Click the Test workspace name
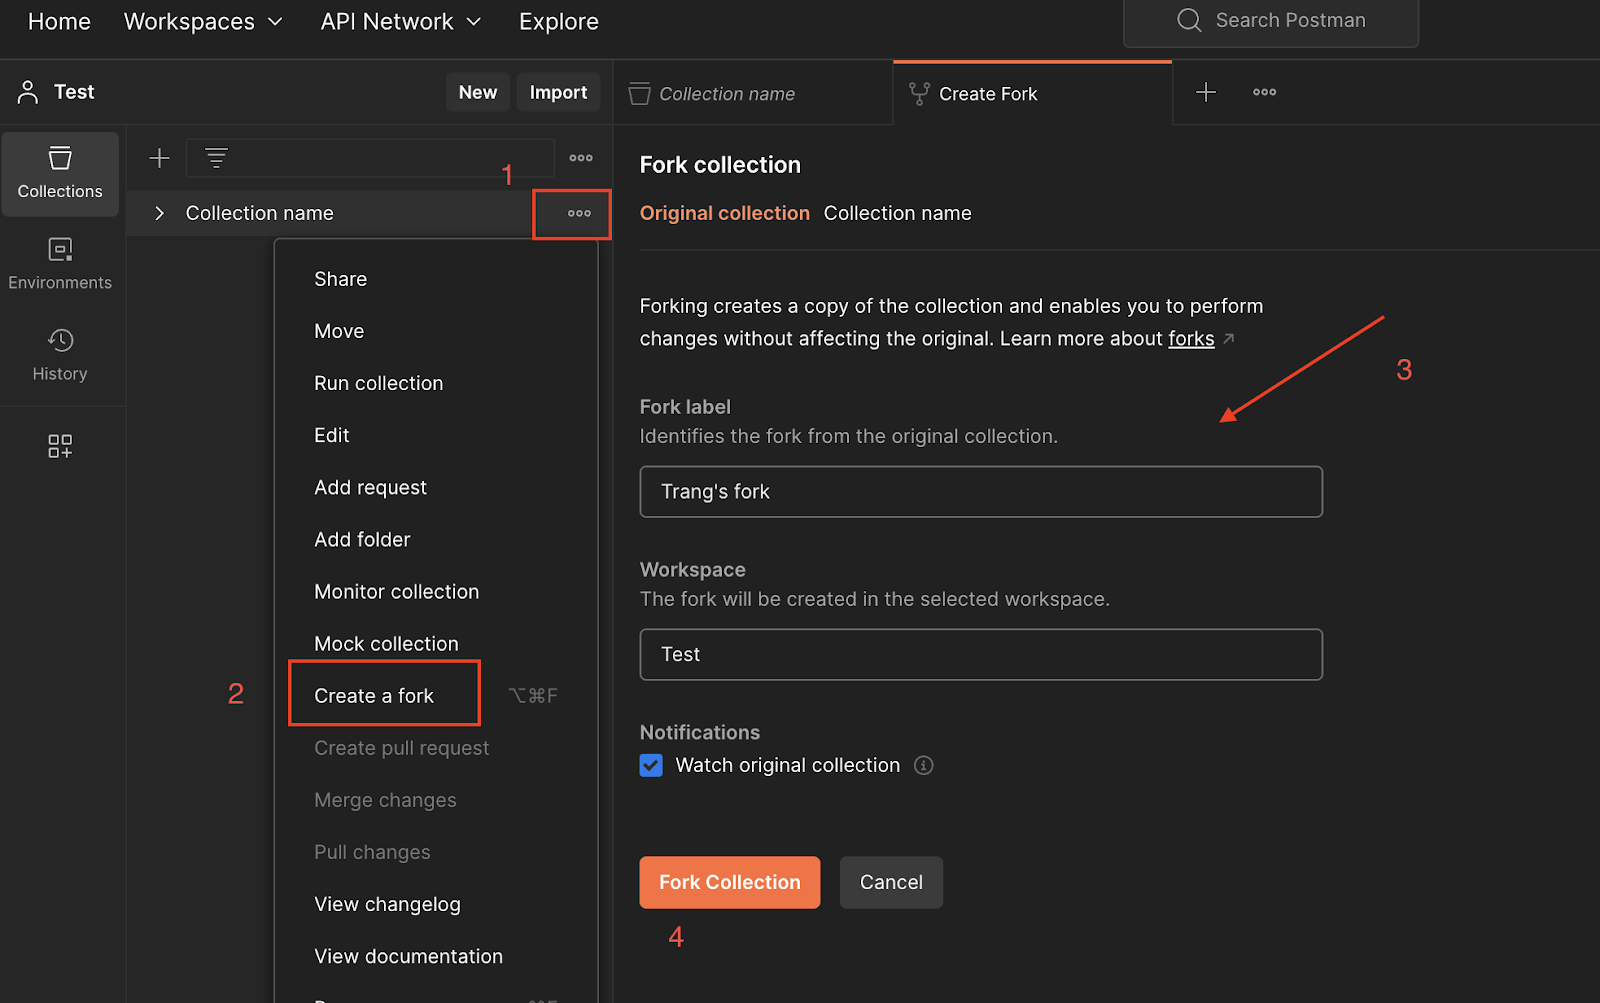 click(74, 92)
